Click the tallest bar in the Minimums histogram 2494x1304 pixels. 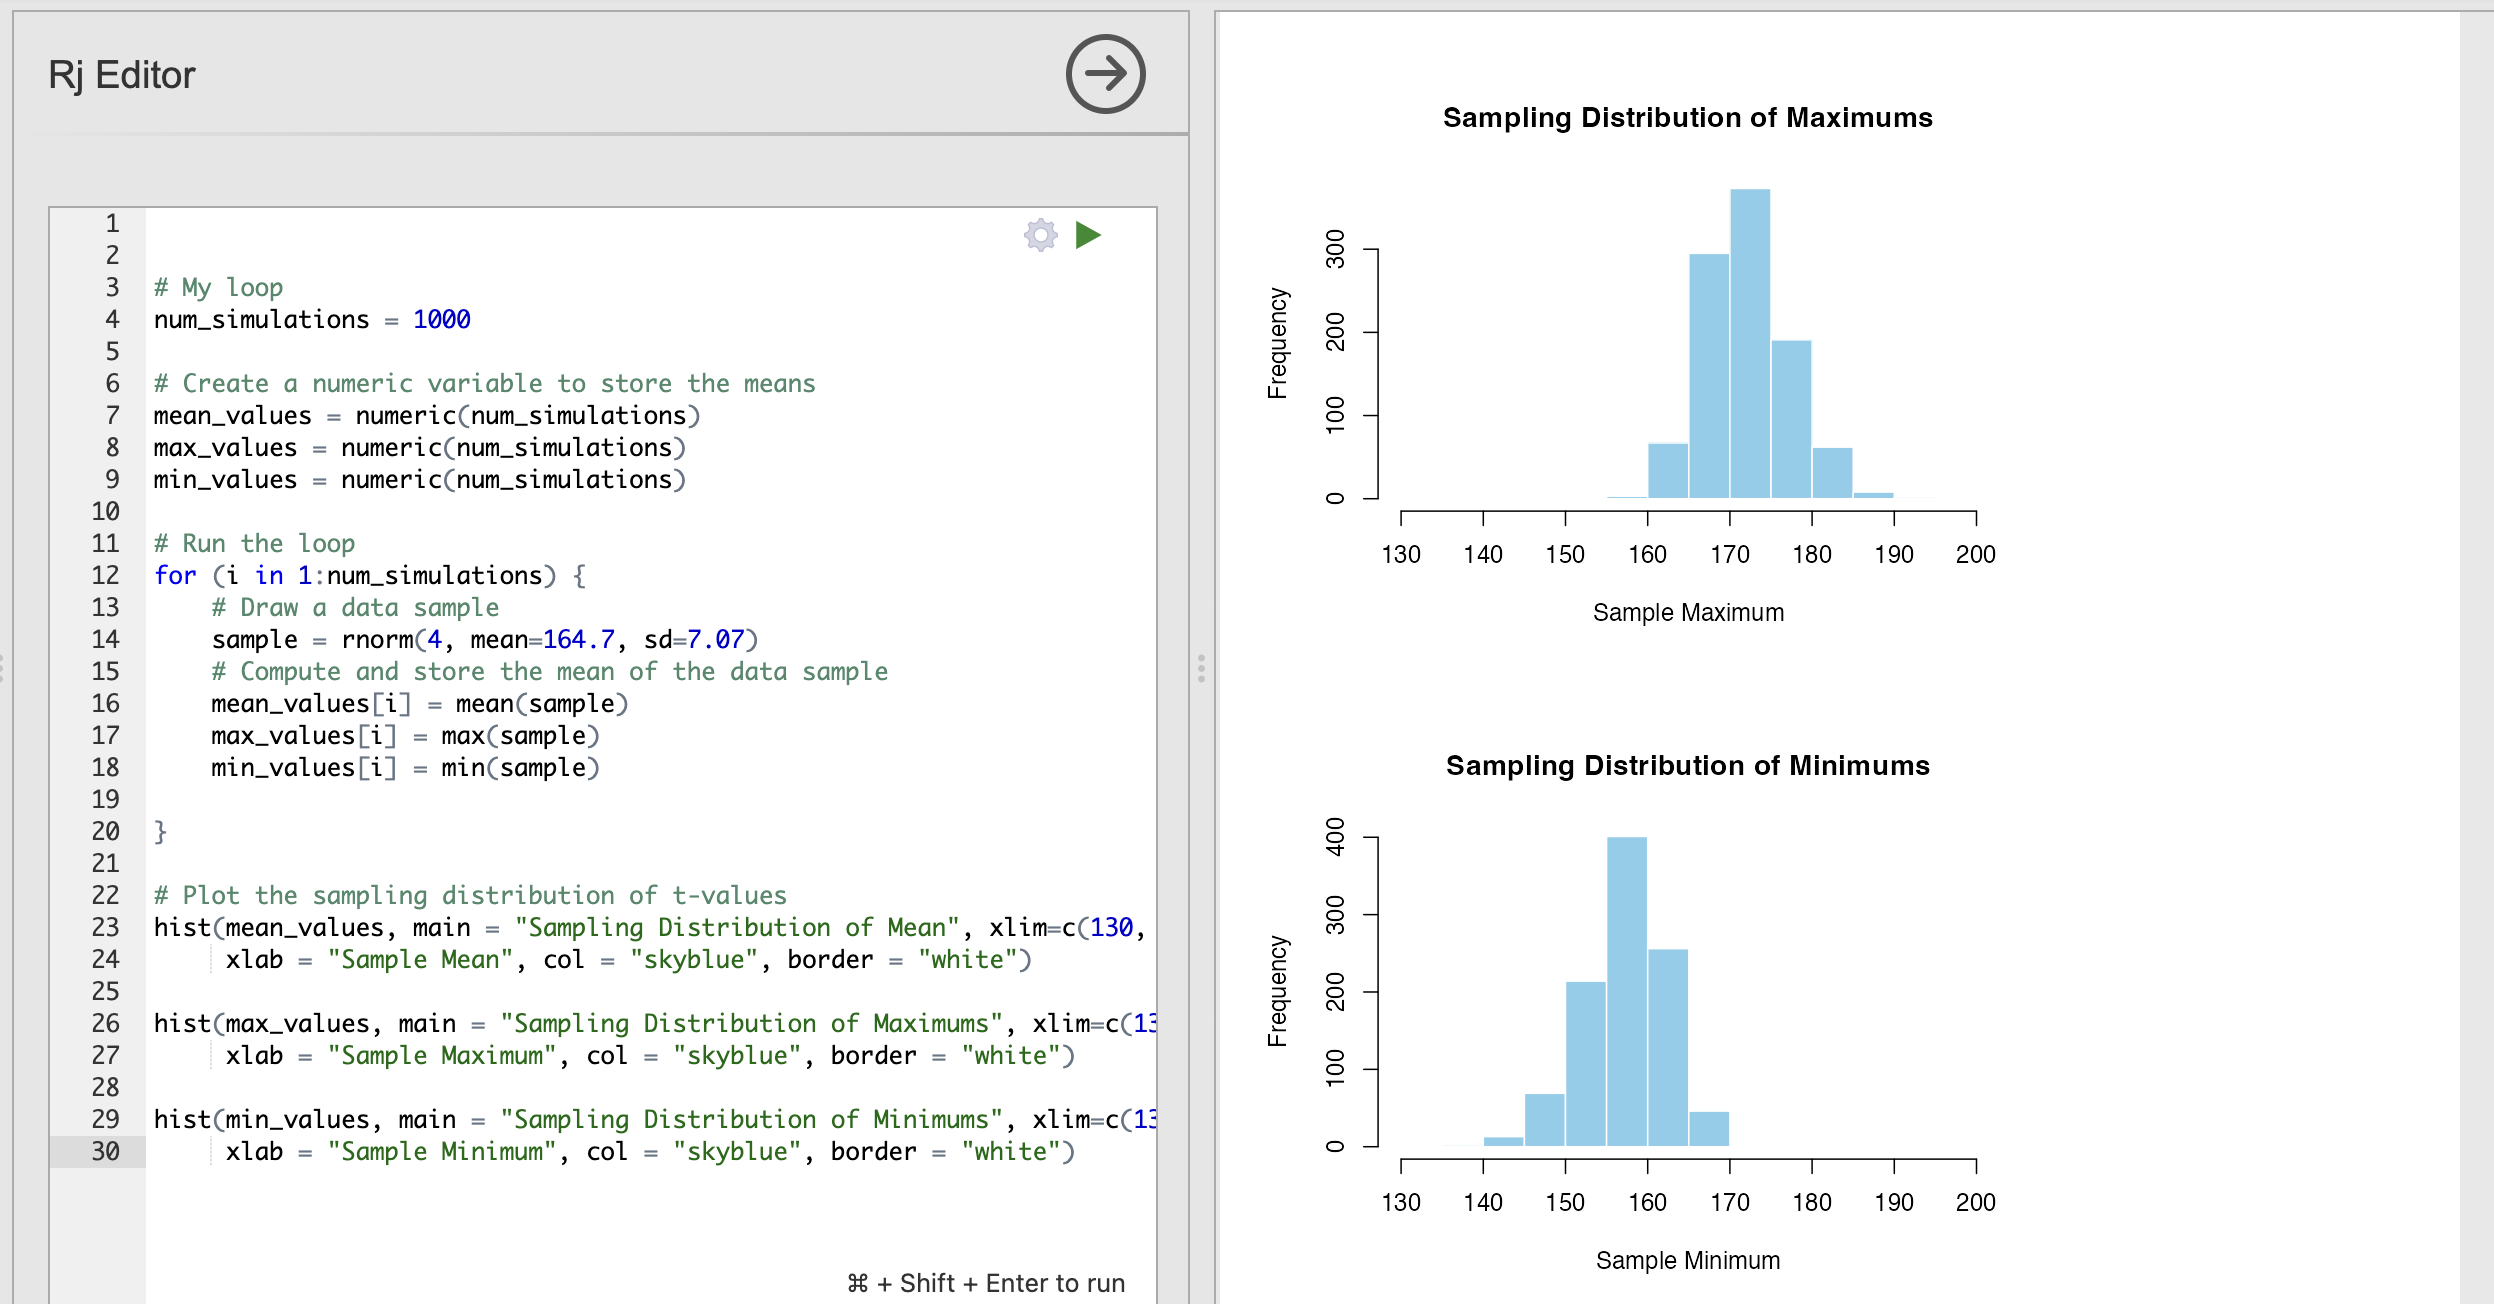[1627, 991]
